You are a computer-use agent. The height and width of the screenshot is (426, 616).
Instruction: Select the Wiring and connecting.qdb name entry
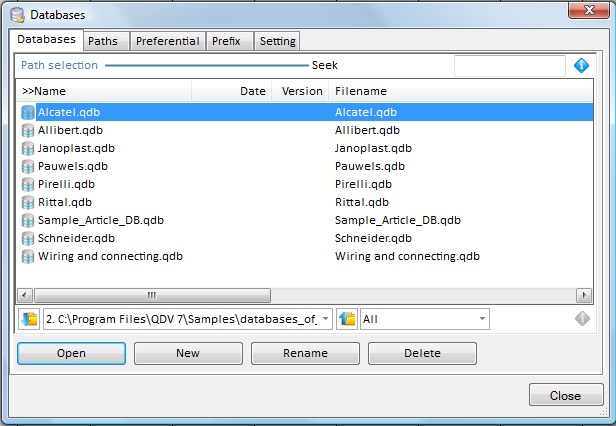(x=110, y=257)
